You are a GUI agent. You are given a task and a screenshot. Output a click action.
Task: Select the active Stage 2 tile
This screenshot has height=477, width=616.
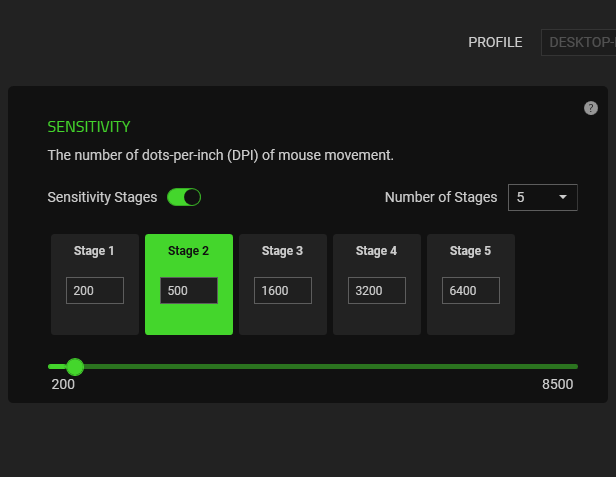(x=189, y=251)
